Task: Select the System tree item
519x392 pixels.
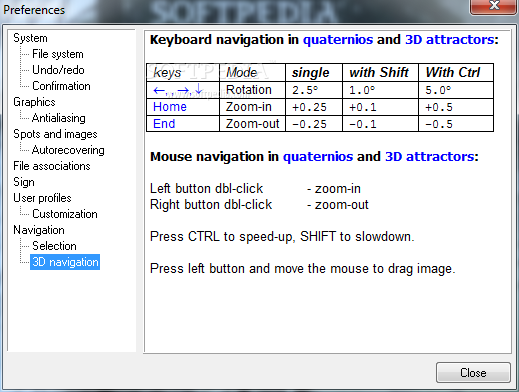Action: tap(30, 38)
